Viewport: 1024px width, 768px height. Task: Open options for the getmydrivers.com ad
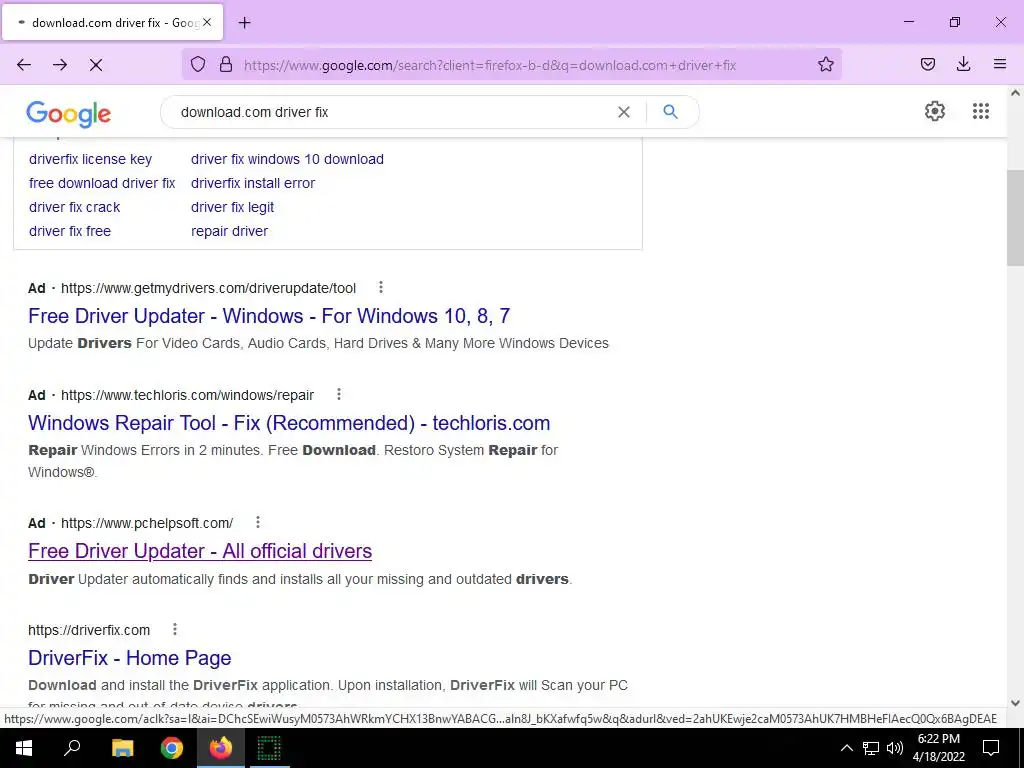[381, 287]
